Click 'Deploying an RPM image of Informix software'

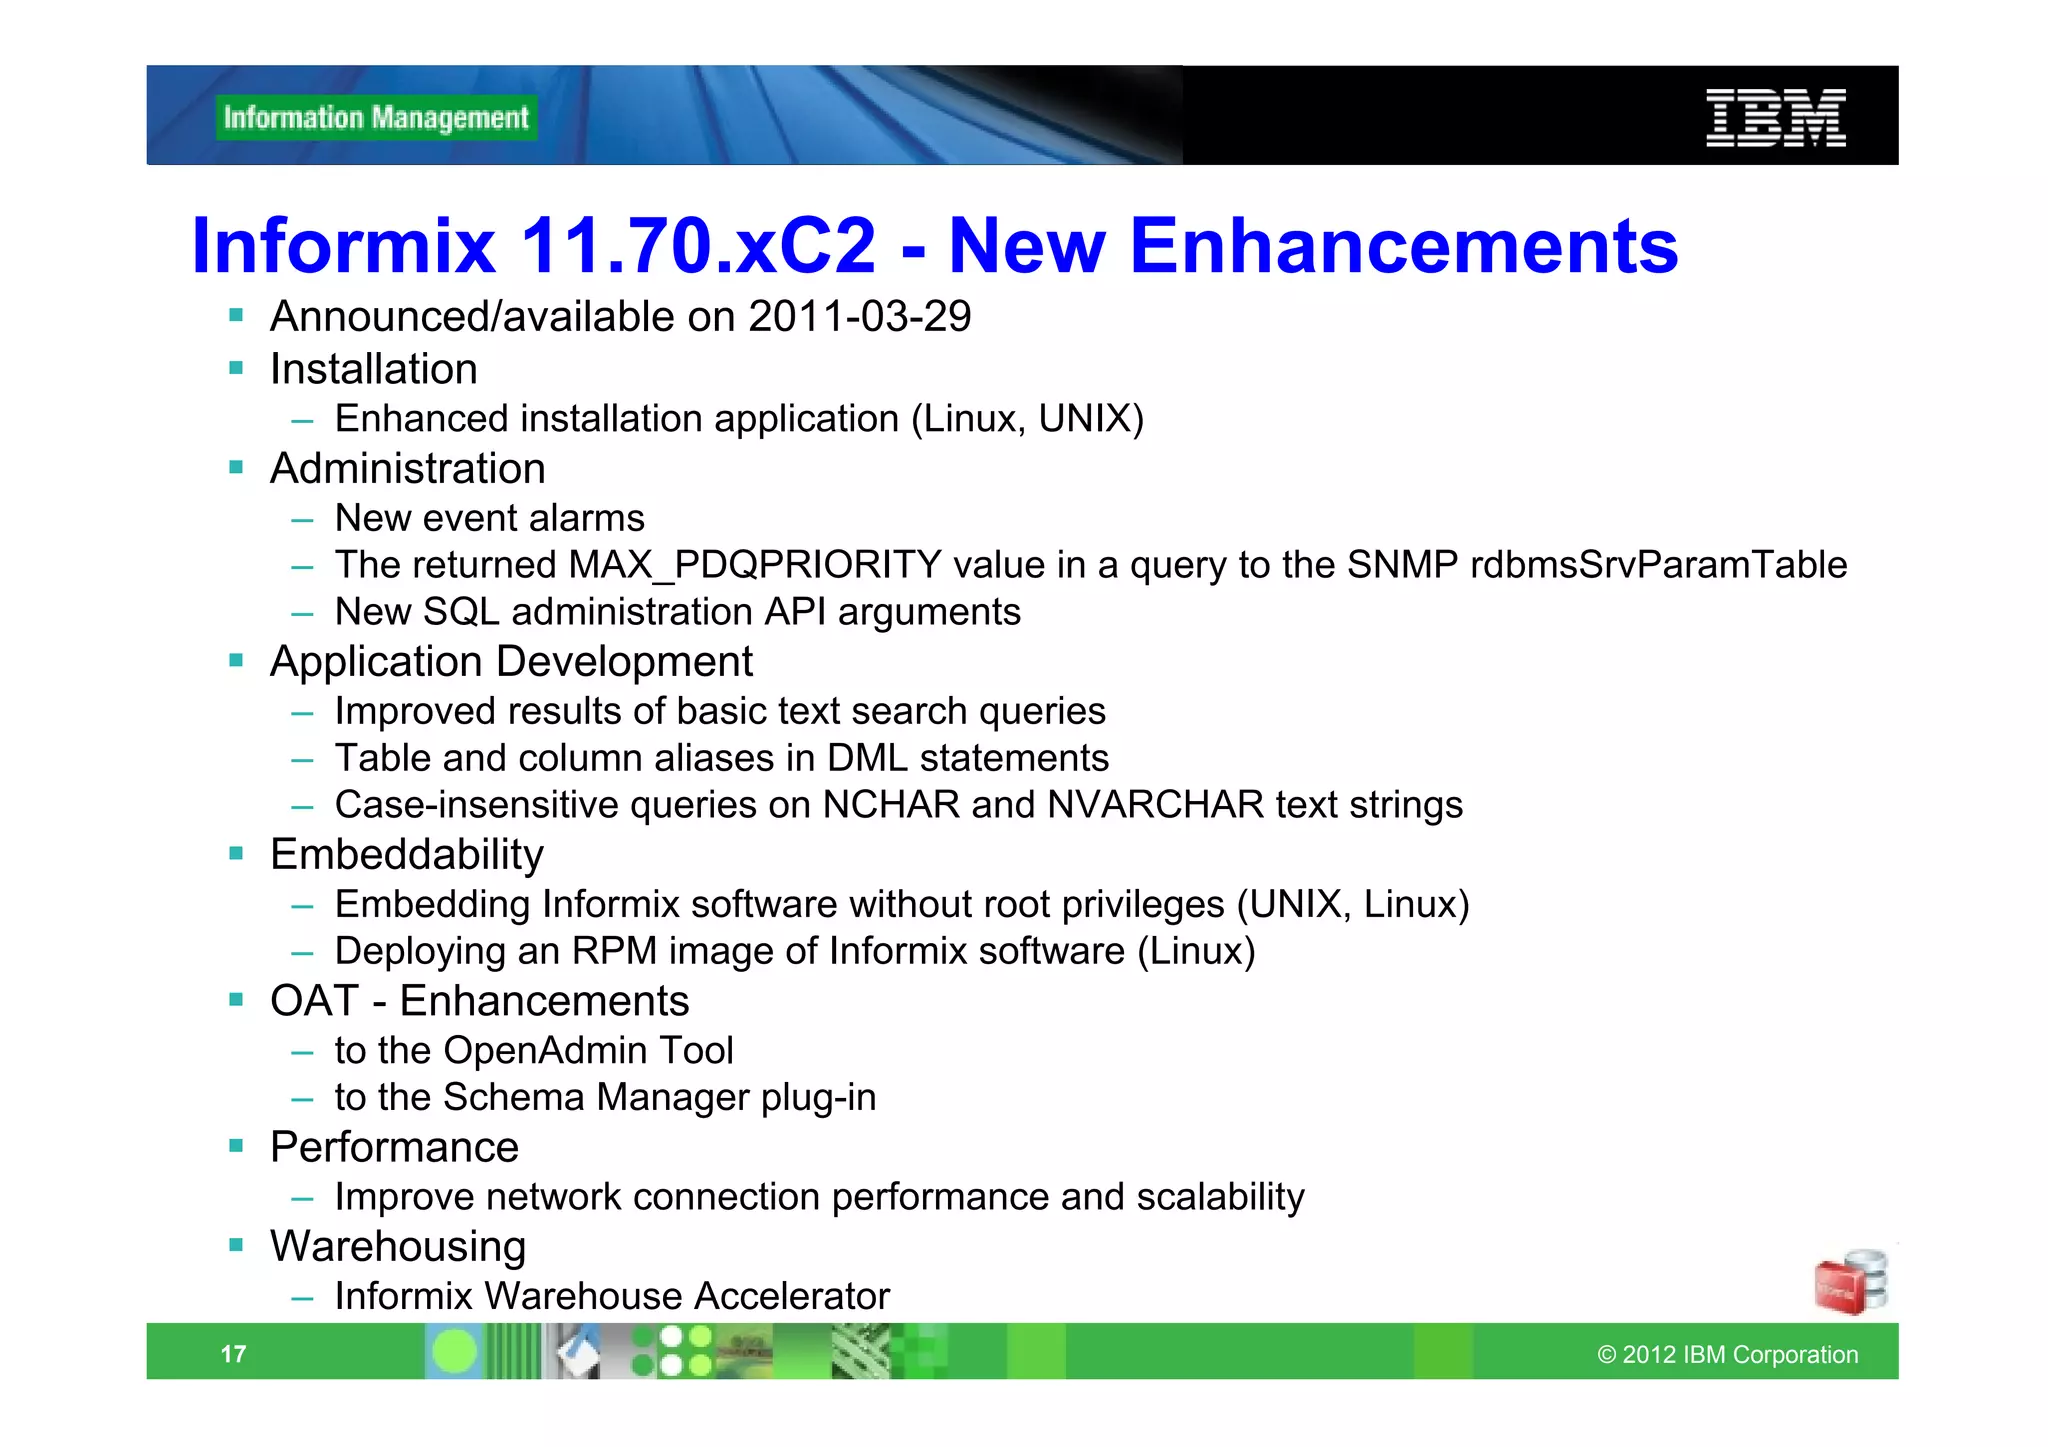(794, 952)
